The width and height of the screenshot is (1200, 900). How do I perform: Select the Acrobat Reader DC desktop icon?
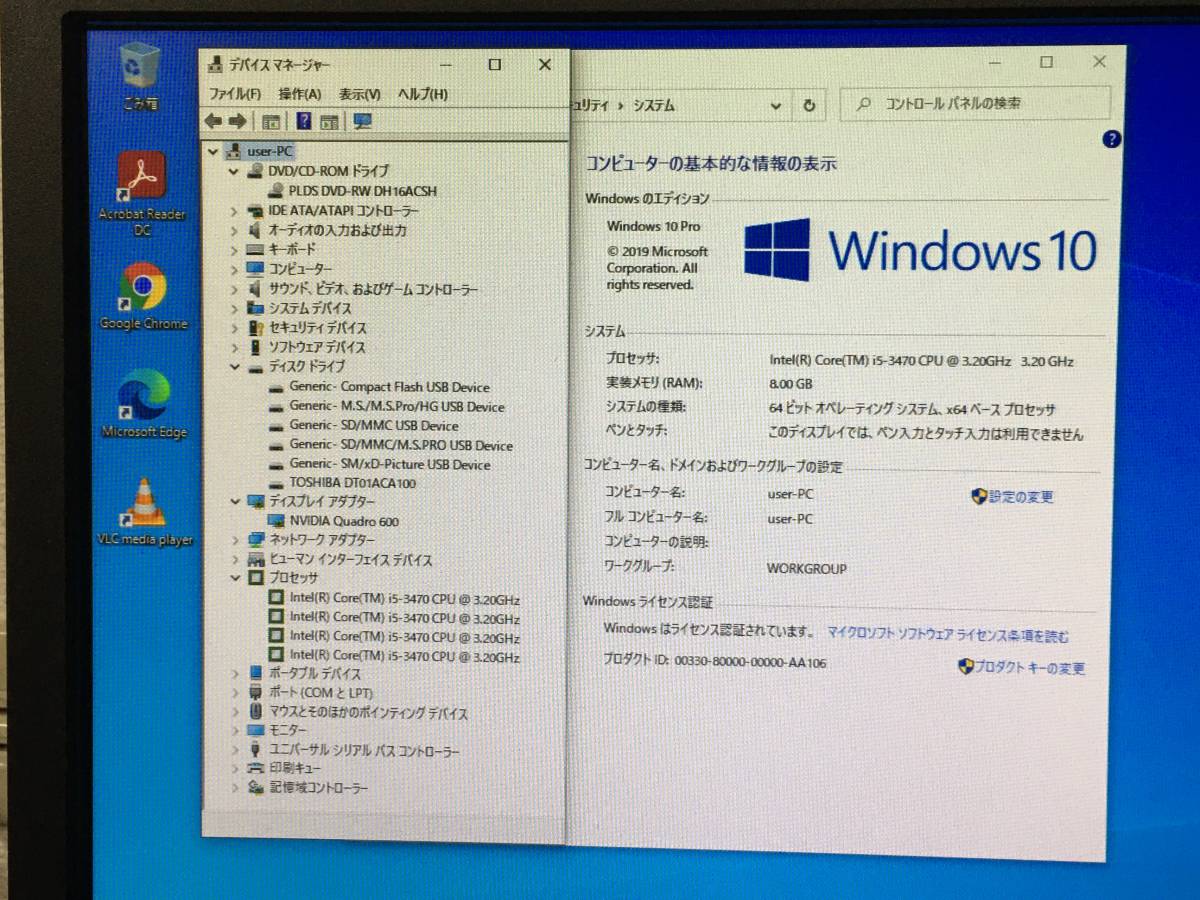tap(142, 193)
